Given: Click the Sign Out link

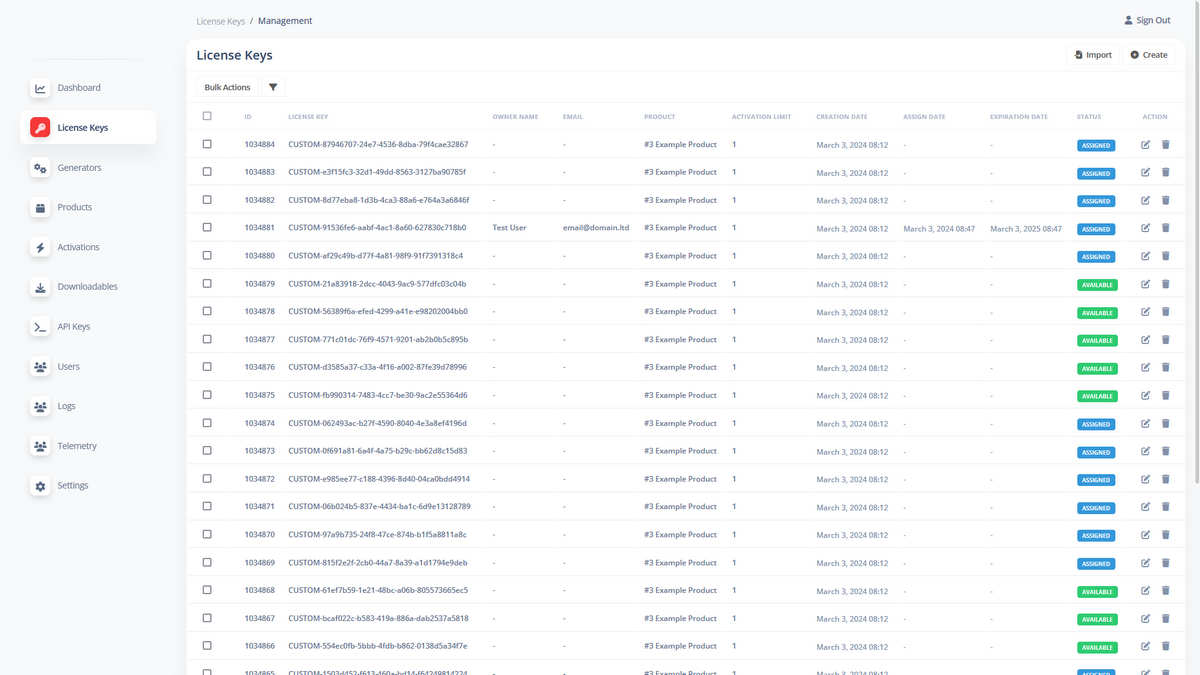Looking at the screenshot, I should [1147, 20].
